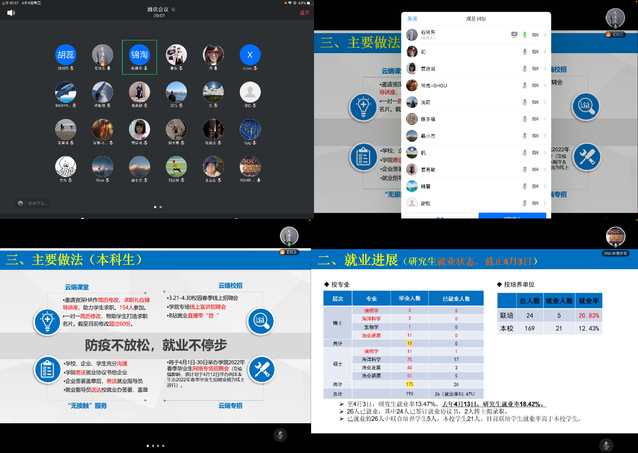The height and width of the screenshot is (453, 638).
Task: Toggle the microphone icon for 石锦涛
Action: pyautogui.click(x=524, y=33)
